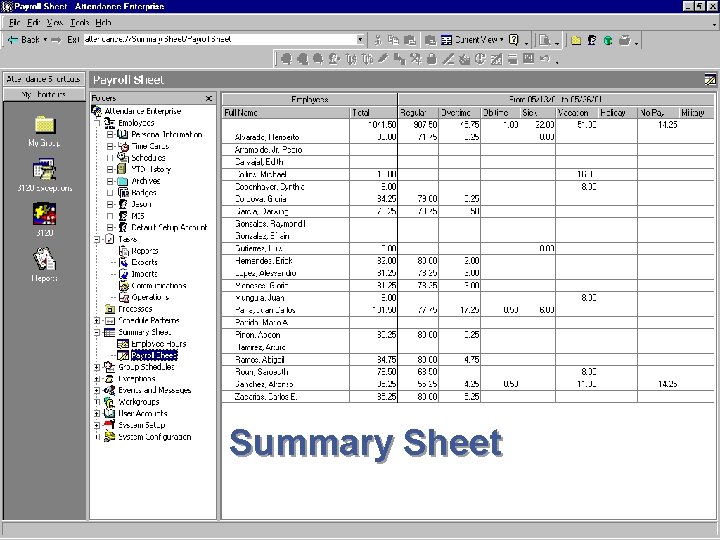Expand the Group Schedules tree node
Image resolution: width=720 pixels, height=540 pixels.
pyautogui.click(x=97, y=367)
